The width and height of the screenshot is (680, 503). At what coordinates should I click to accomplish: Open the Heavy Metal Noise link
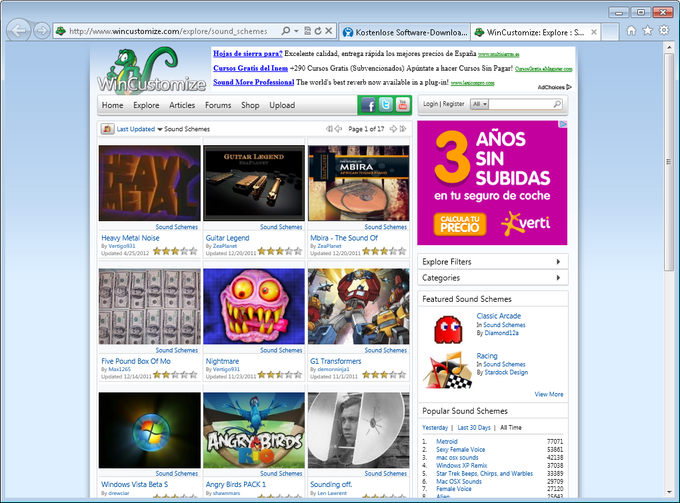130,238
